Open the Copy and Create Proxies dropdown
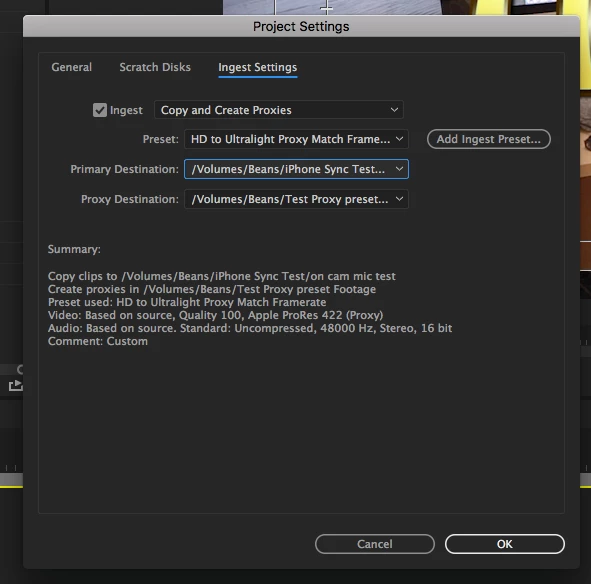Viewport: 591px width, 584px height. (x=279, y=110)
